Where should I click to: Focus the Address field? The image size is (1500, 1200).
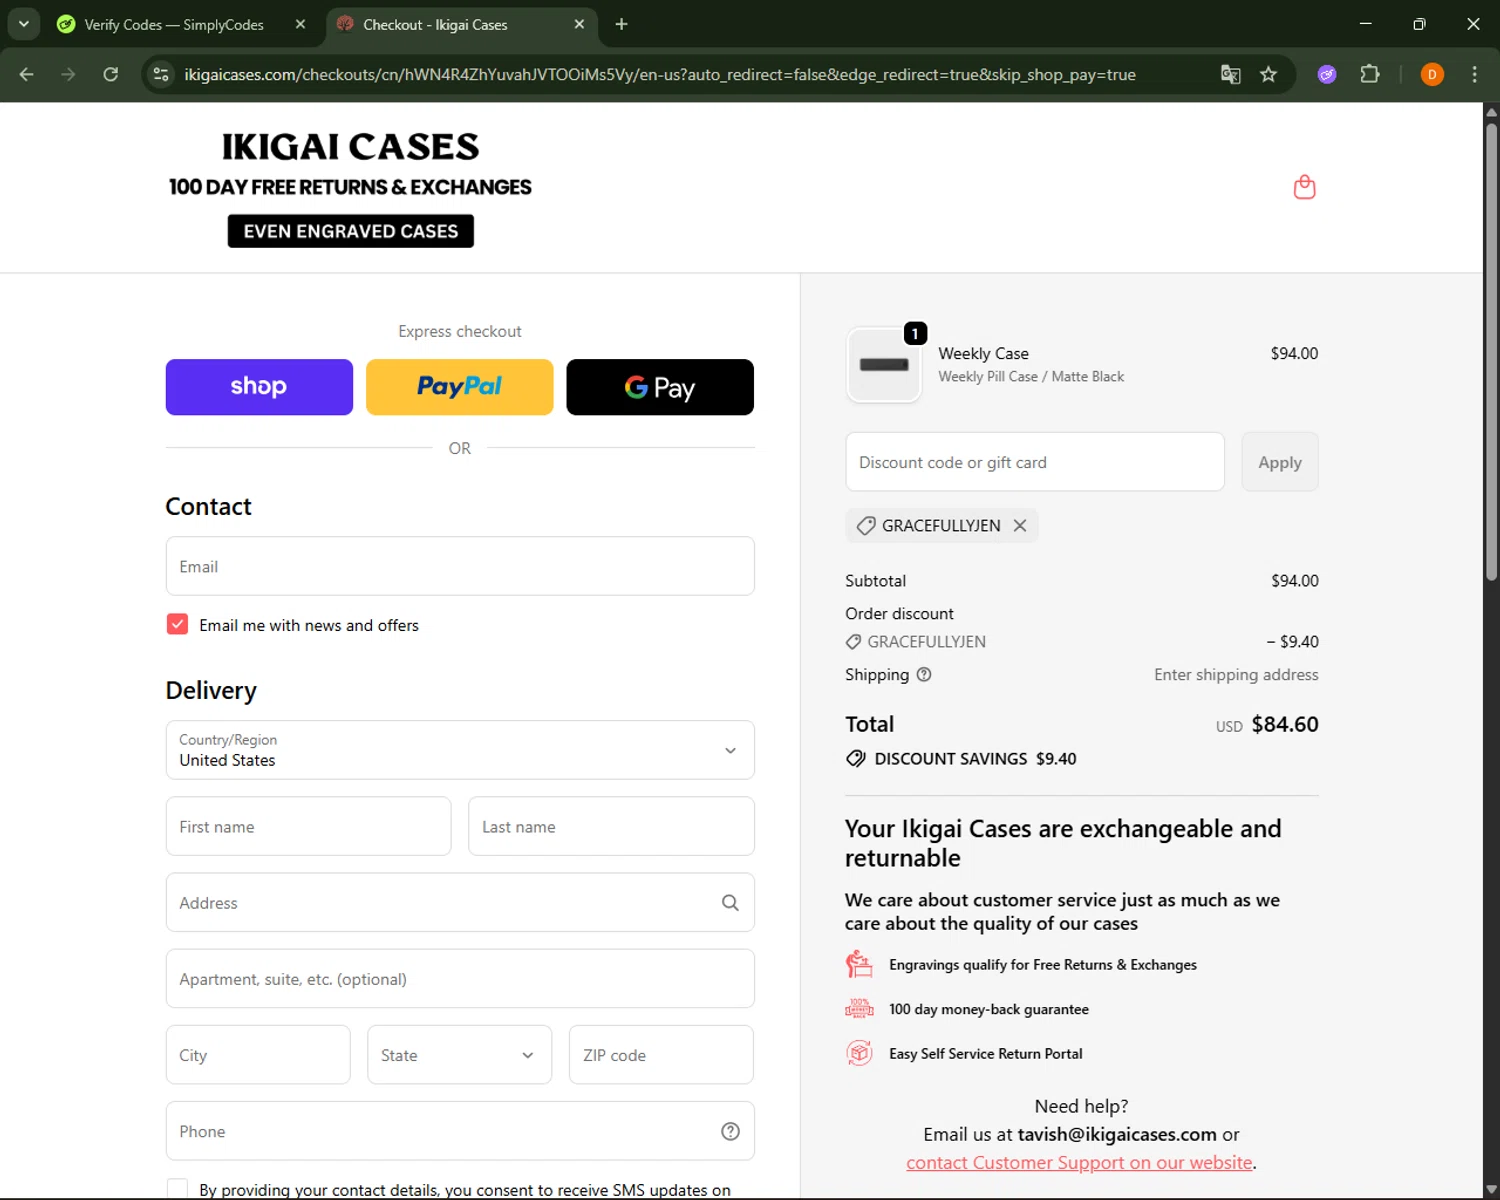pos(460,903)
